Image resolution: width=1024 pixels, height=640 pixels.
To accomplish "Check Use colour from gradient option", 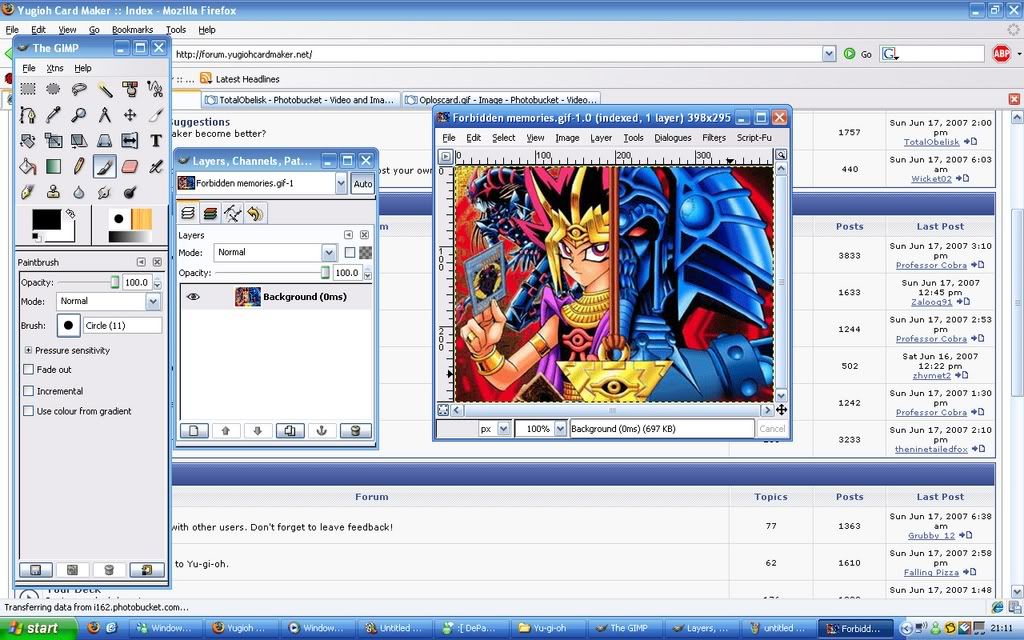I will tap(28, 411).
